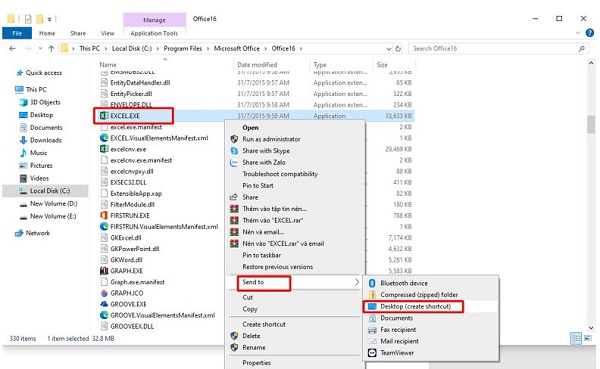
Task: Click the breadcrumb arrow after Microsoft Office
Action: click(266, 49)
